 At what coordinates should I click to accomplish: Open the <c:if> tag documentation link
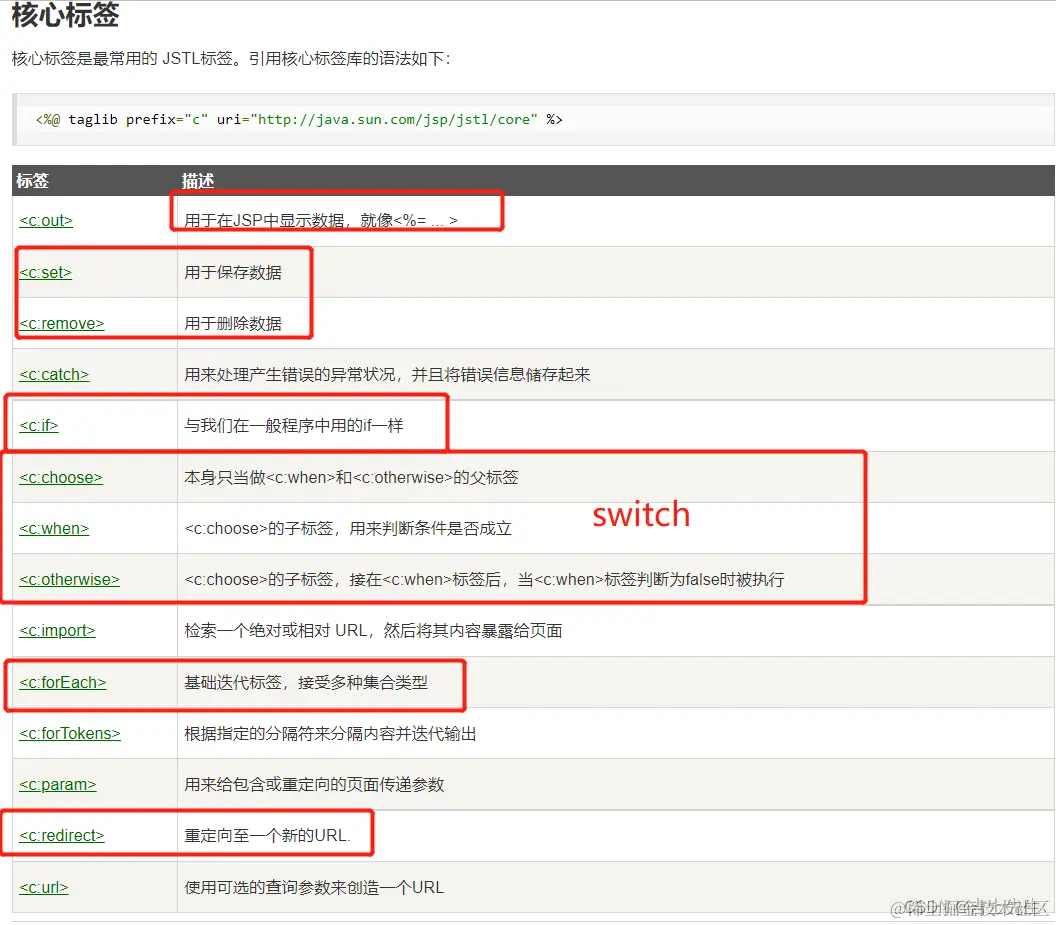[38, 425]
